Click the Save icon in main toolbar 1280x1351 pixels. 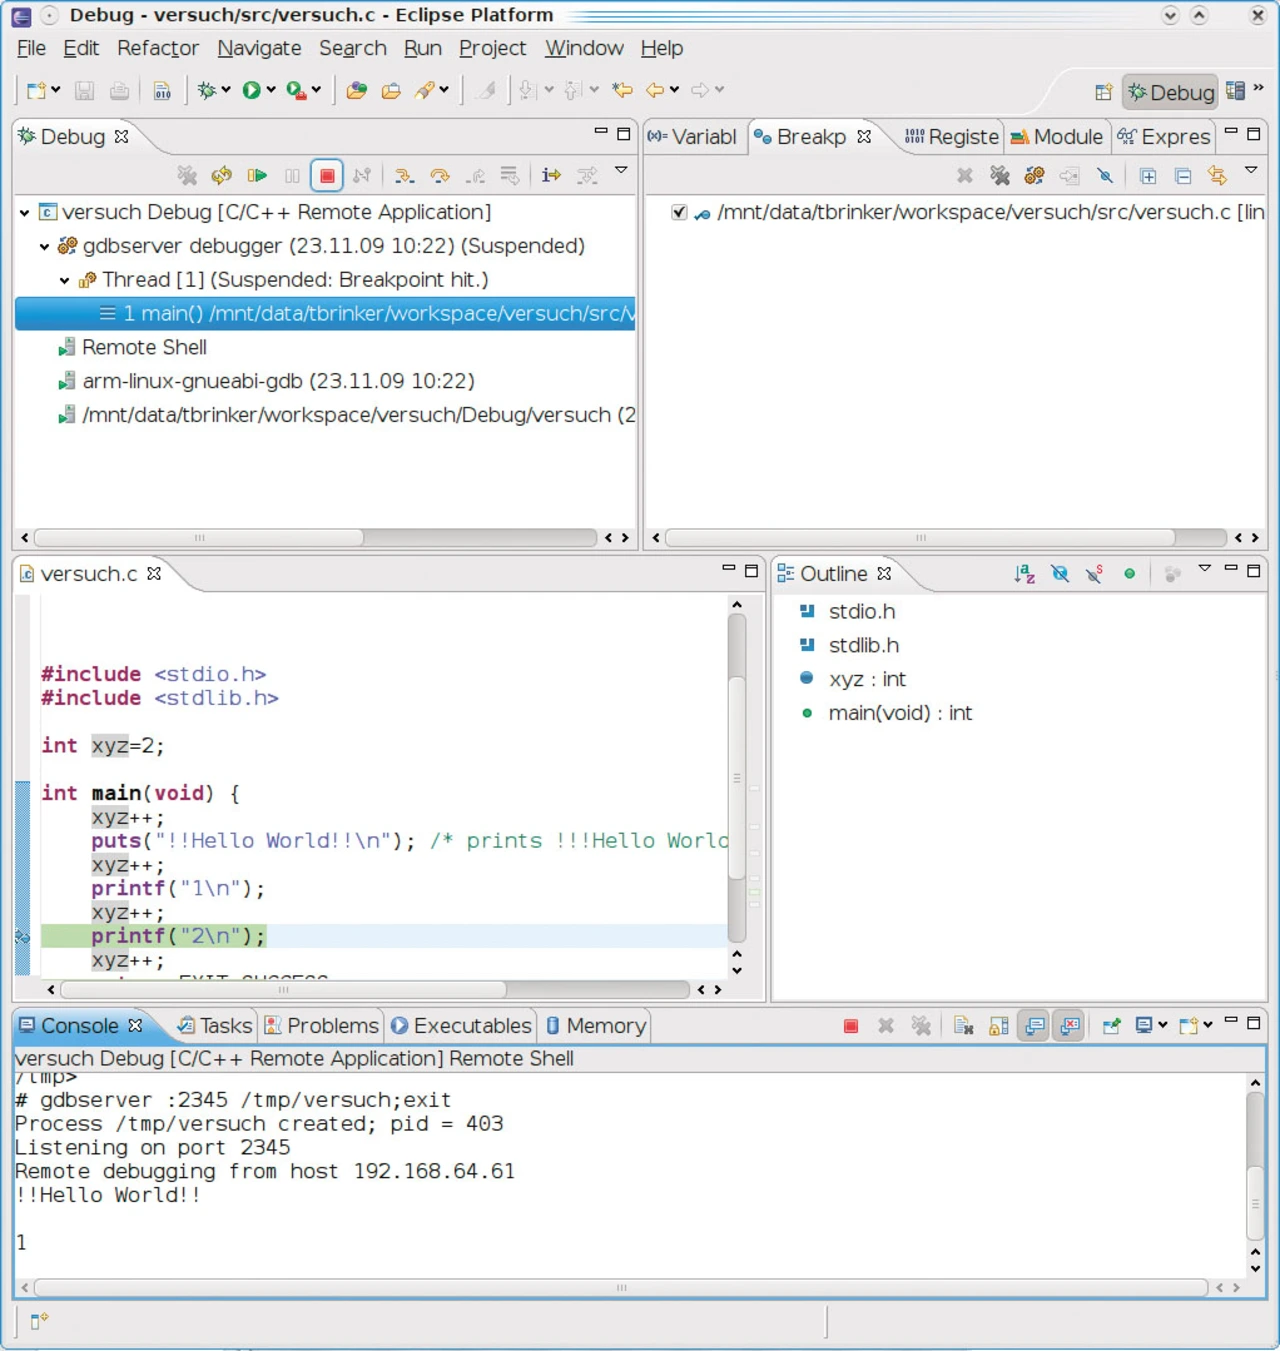pos(85,91)
